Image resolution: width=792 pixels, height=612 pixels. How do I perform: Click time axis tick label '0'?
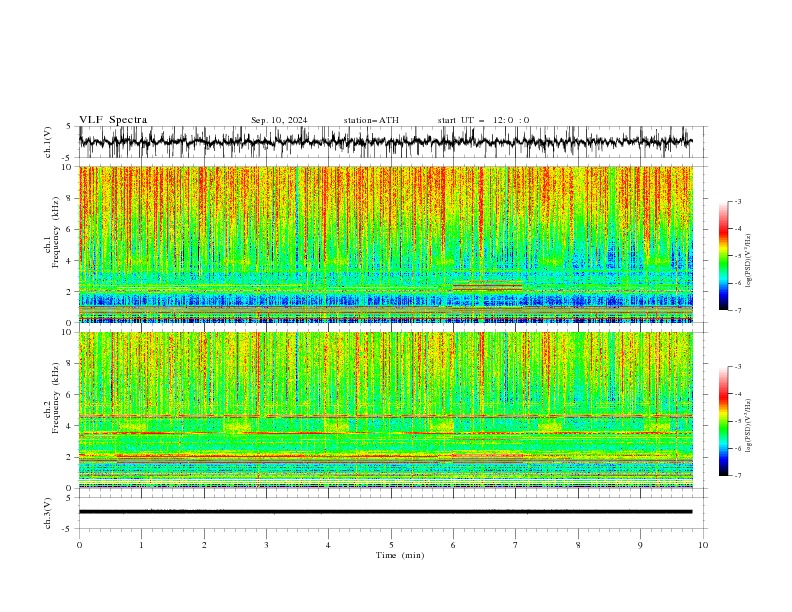click(79, 545)
